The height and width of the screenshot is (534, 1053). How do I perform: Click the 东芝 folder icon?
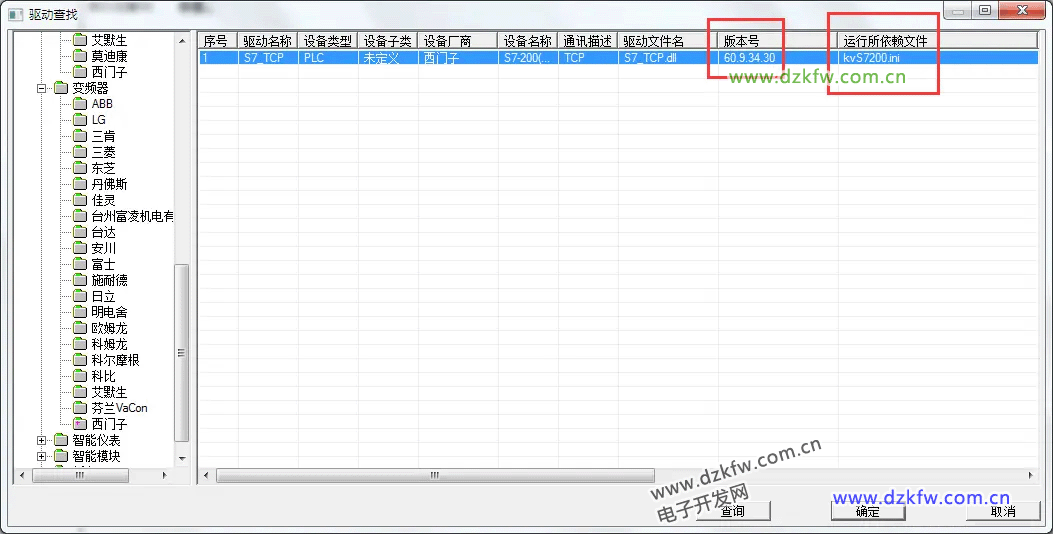tap(80, 168)
